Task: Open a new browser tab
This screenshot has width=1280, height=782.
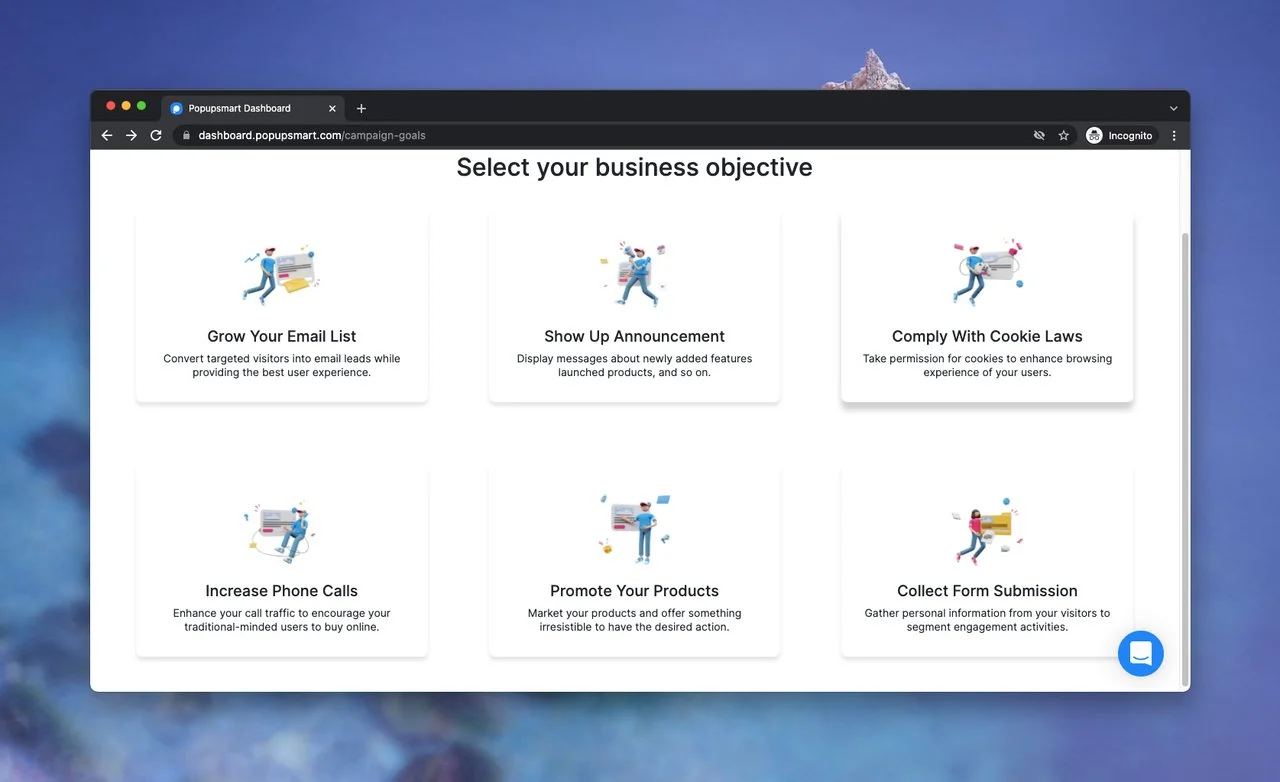Action: click(x=362, y=108)
